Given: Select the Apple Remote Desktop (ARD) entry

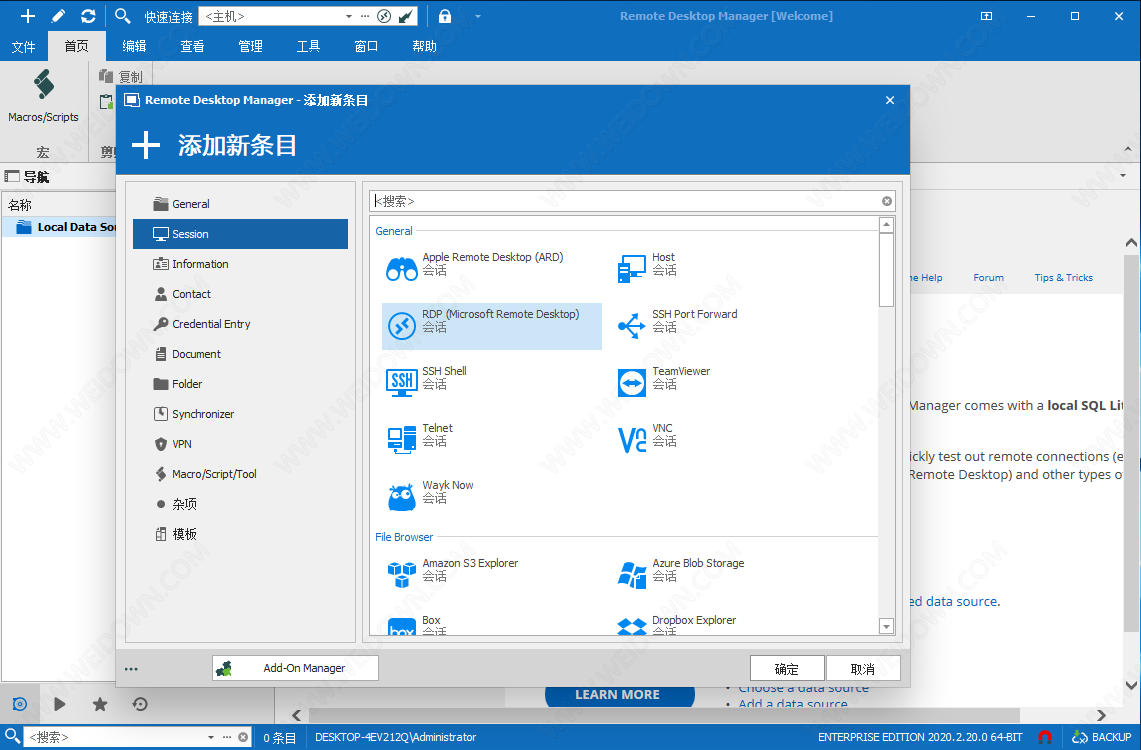Looking at the screenshot, I should pos(491,265).
